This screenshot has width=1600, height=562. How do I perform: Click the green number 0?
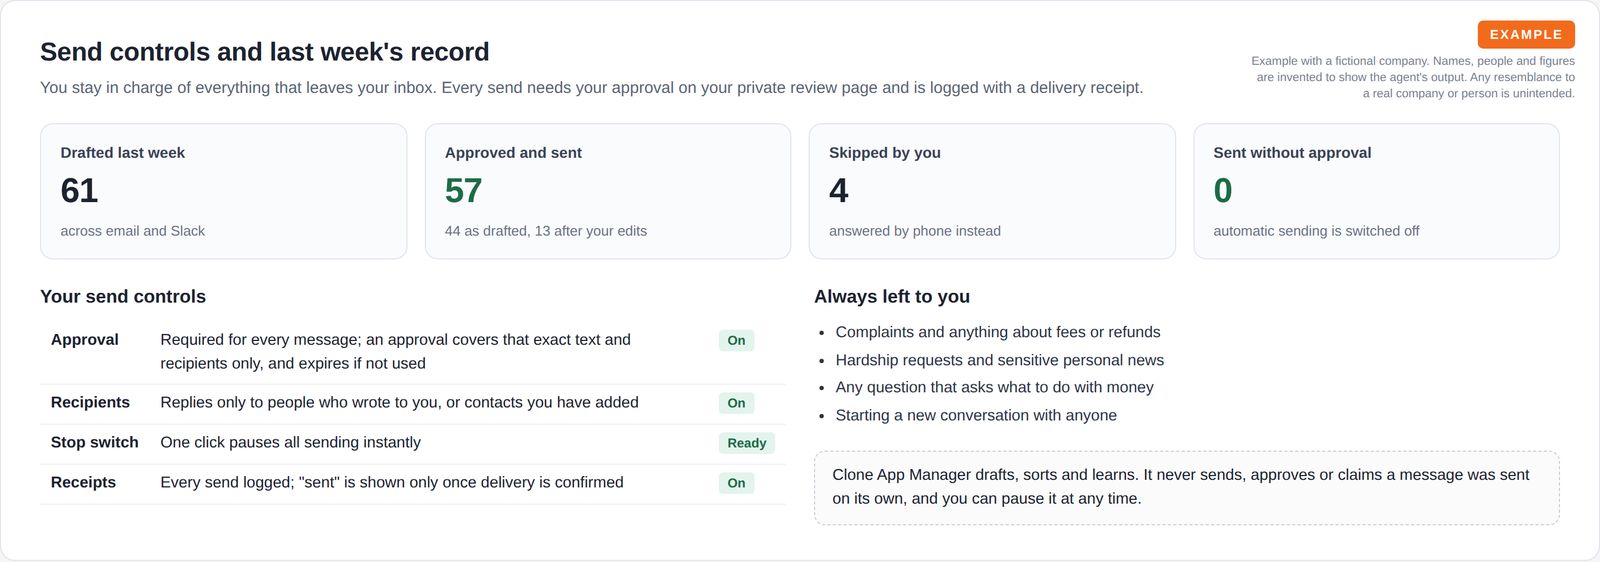(x=1223, y=190)
